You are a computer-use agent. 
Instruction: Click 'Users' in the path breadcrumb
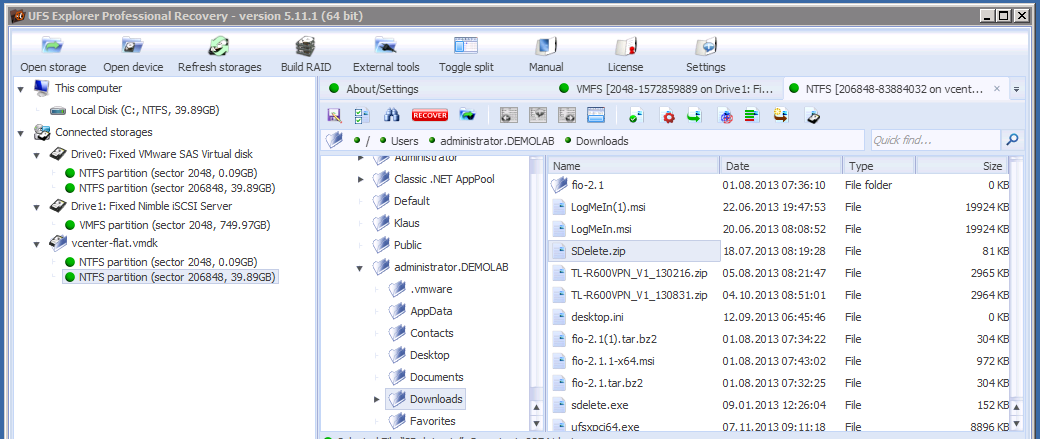pyautogui.click(x=405, y=141)
